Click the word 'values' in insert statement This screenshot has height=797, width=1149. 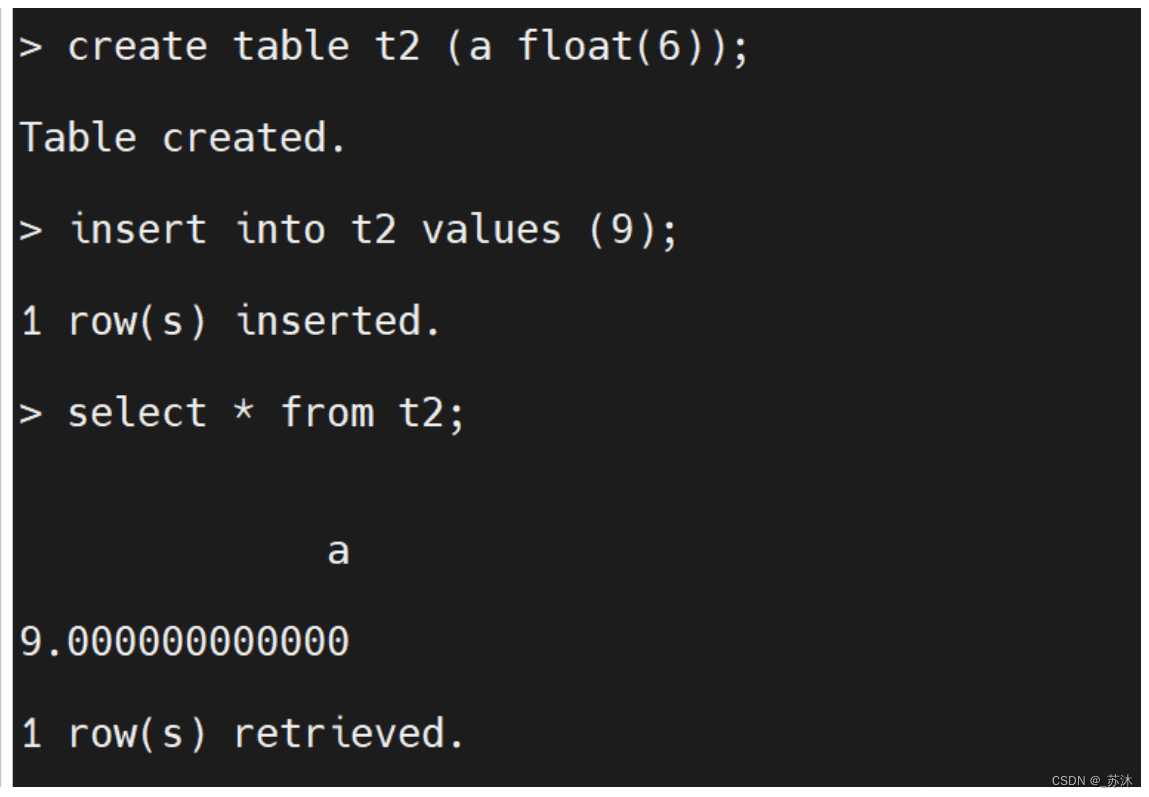(492, 230)
